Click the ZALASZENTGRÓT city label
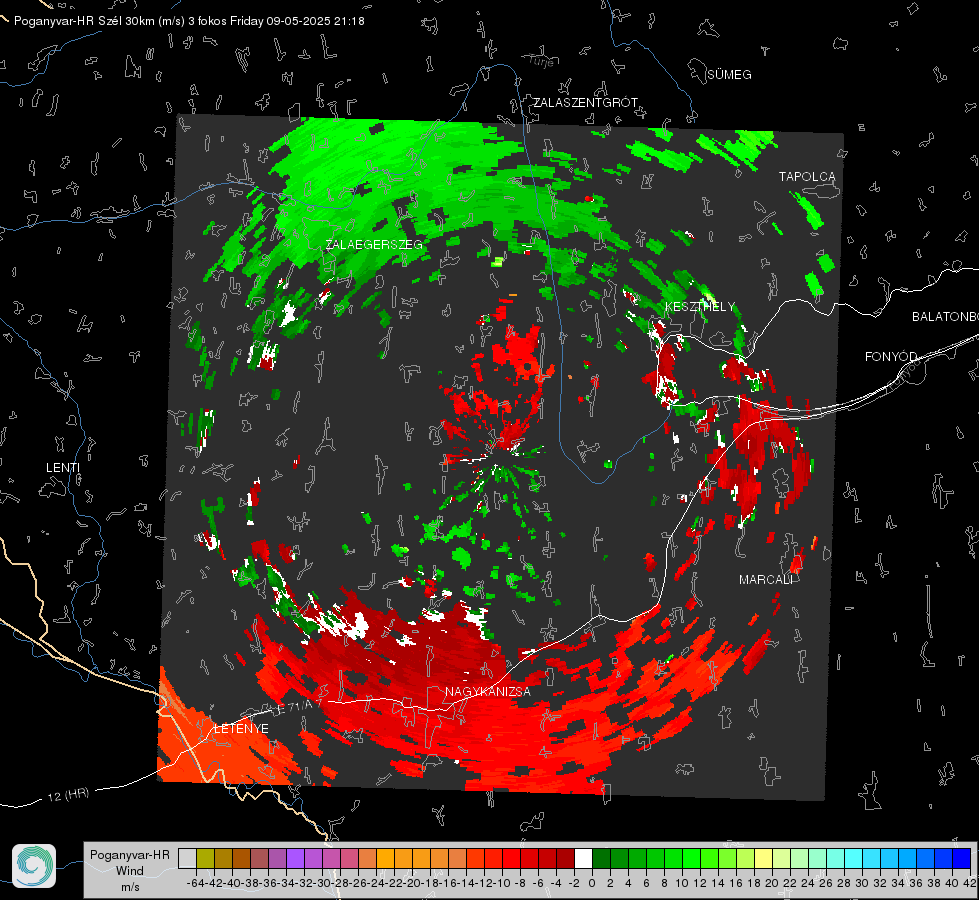This screenshot has height=900, width=979. (x=585, y=102)
